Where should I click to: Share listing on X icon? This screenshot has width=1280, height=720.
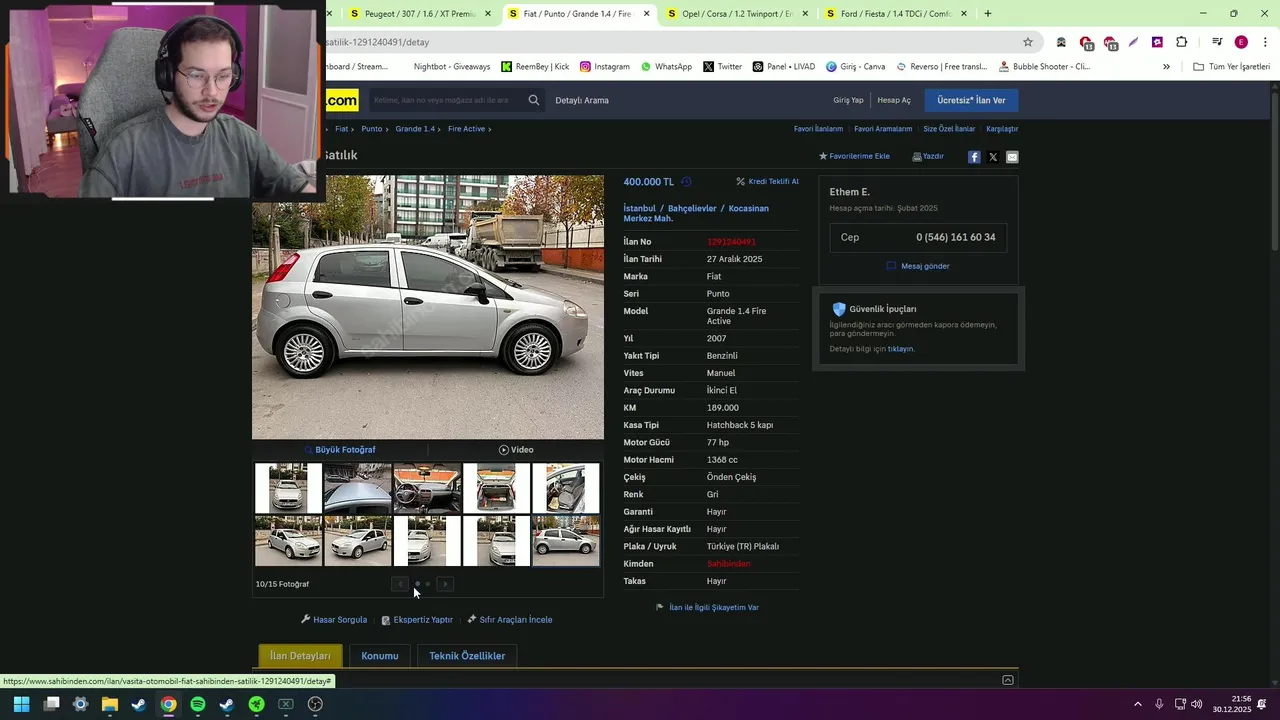click(993, 157)
